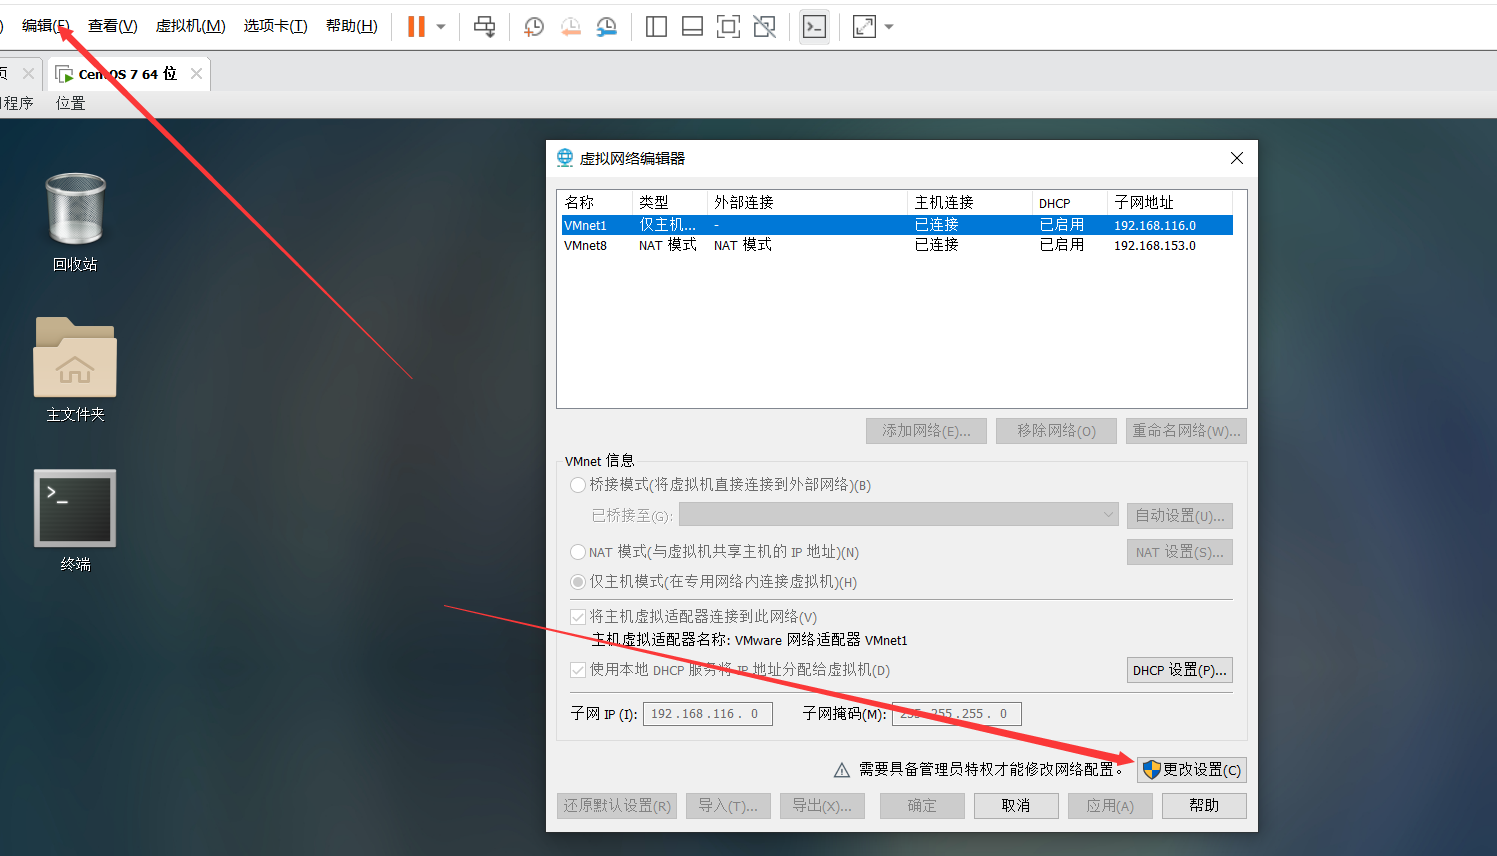
Task: Select the VMnet1 row in network list
Action: (x=897, y=225)
